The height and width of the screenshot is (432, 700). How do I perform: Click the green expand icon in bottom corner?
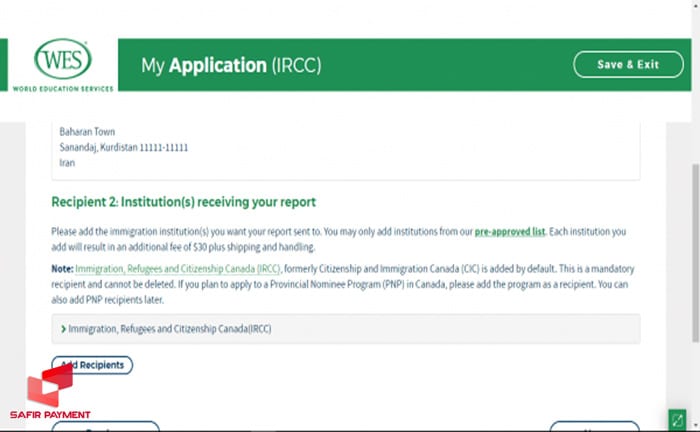pos(677,419)
